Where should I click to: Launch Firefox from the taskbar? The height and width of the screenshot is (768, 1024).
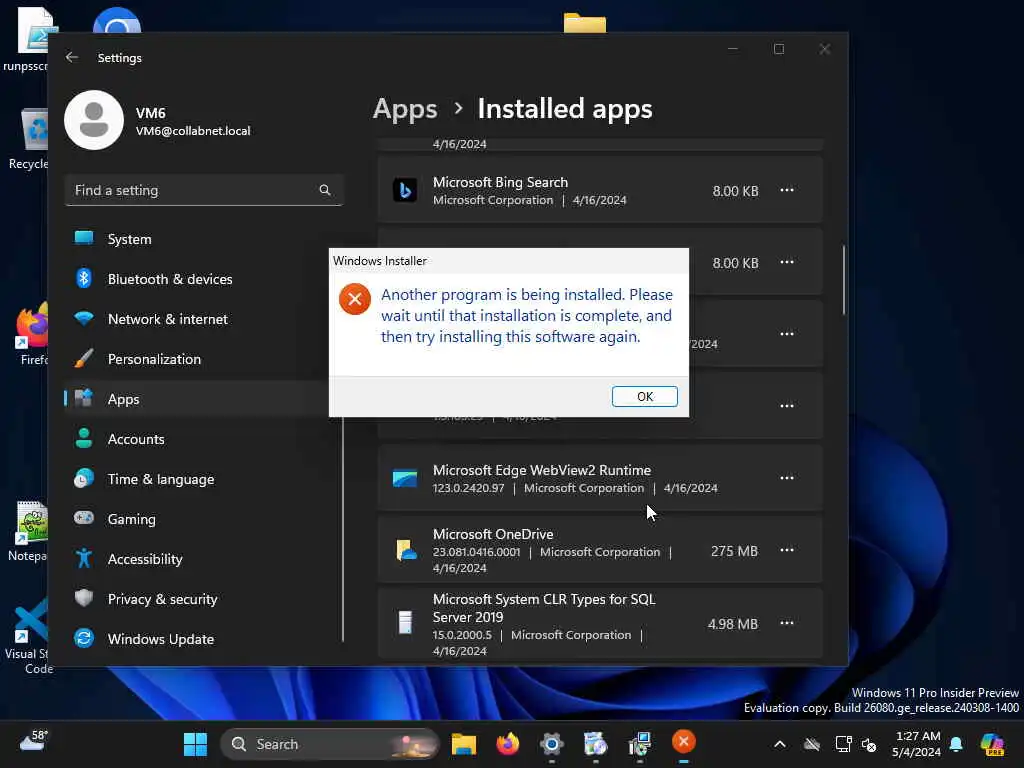pos(507,743)
